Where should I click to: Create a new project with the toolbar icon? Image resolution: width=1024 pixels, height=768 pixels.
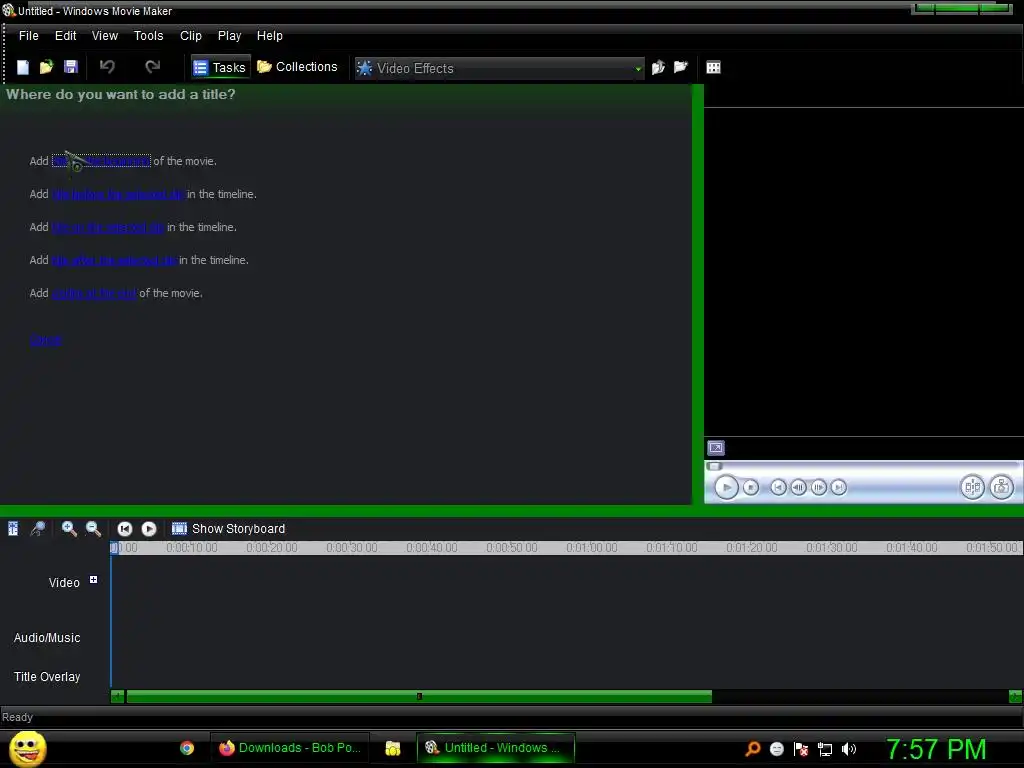tap(23, 67)
